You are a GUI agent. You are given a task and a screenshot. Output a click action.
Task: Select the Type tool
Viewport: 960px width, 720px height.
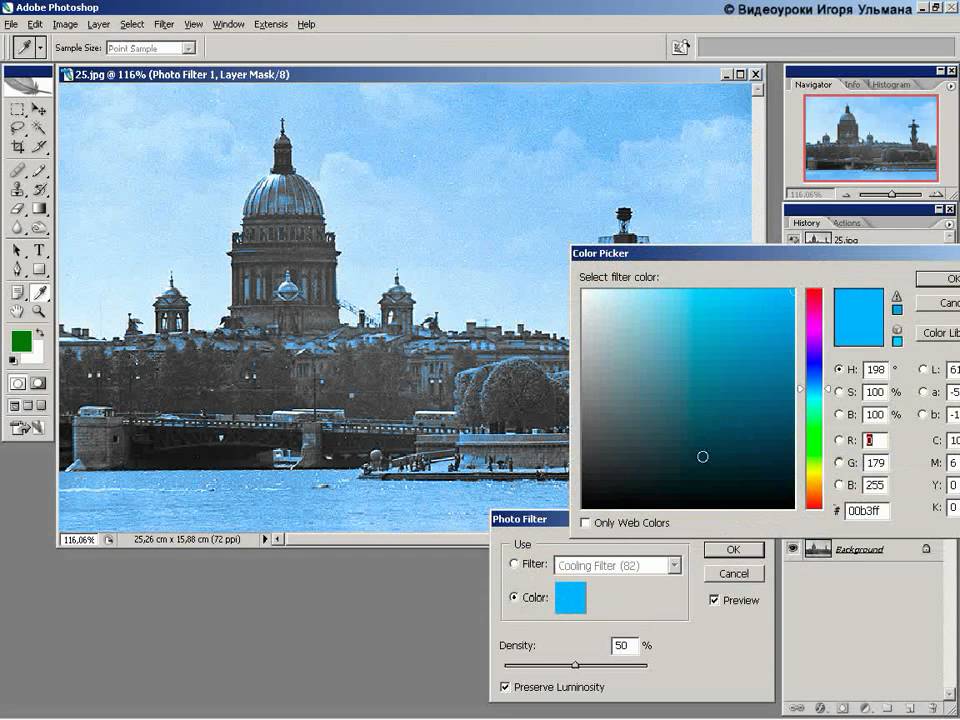39,250
